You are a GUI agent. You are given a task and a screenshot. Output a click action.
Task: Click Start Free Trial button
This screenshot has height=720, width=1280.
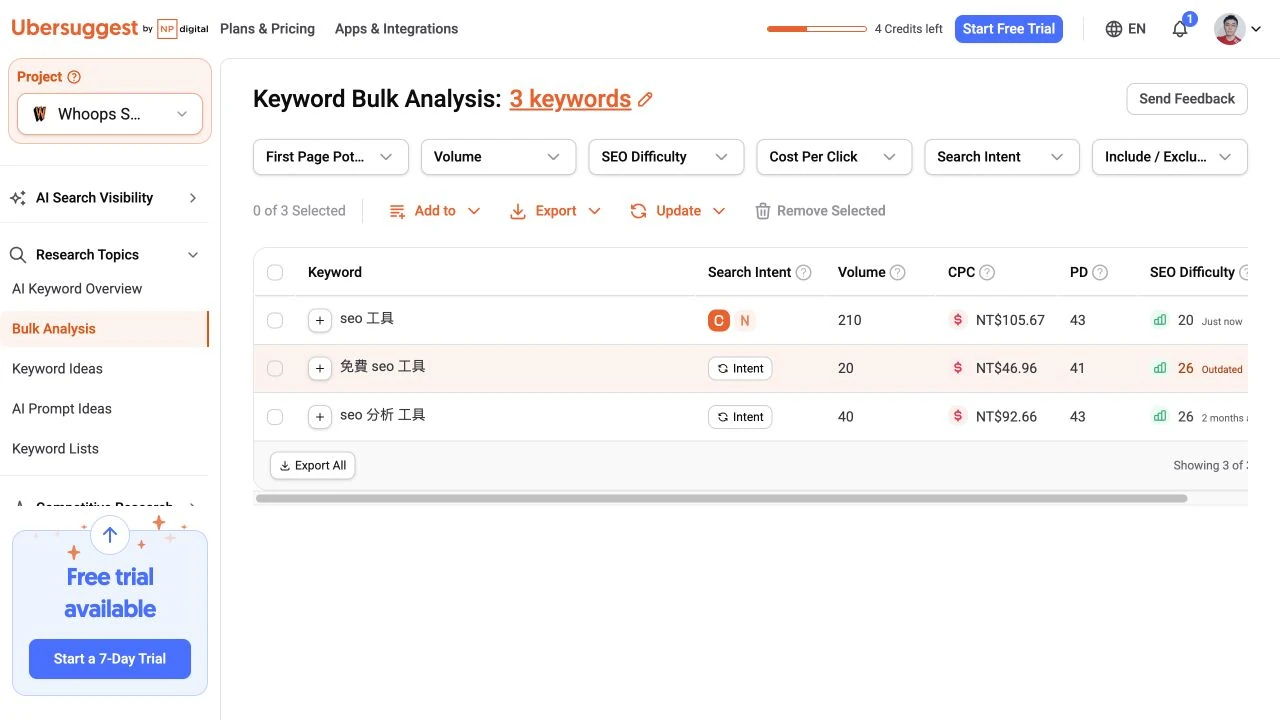coord(1009,29)
